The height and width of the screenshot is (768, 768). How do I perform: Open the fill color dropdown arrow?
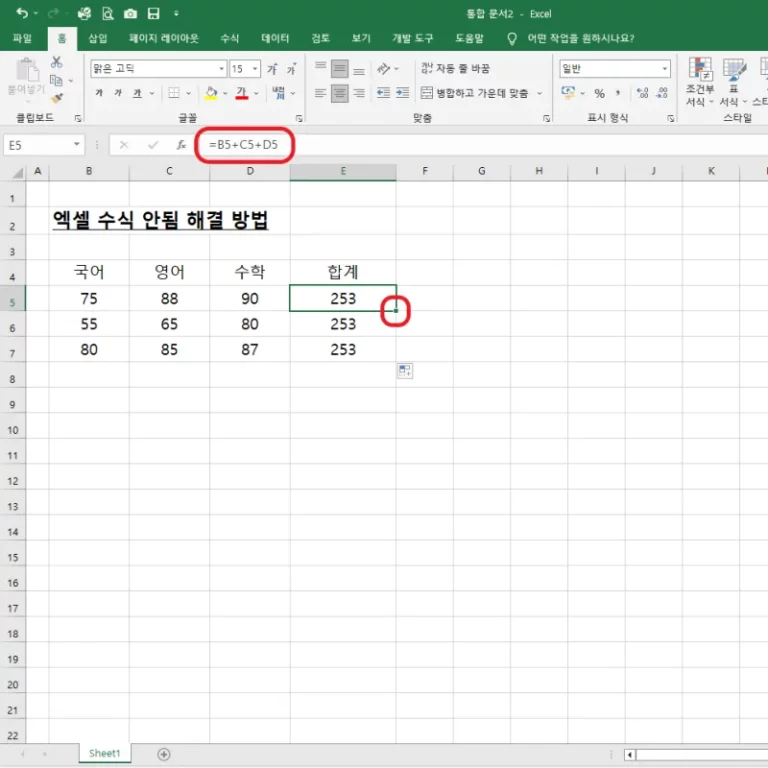pyautogui.click(x=225, y=93)
